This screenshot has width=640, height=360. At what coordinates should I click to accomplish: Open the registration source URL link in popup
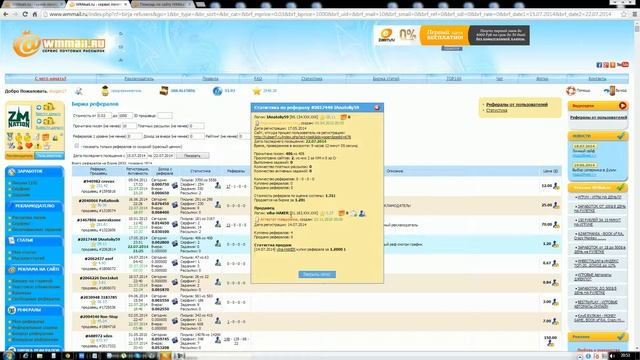(x=302, y=137)
